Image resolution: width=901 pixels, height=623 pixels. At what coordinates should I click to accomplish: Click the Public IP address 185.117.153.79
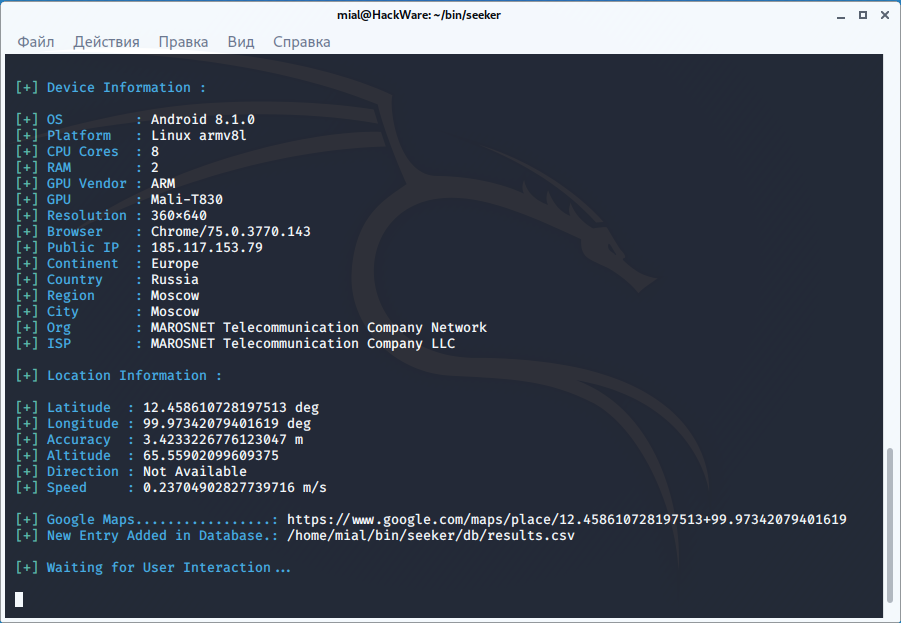tap(206, 248)
